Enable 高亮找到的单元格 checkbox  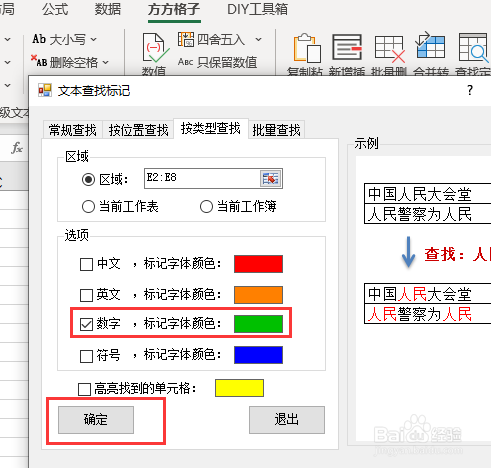pyautogui.click(x=84, y=389)
